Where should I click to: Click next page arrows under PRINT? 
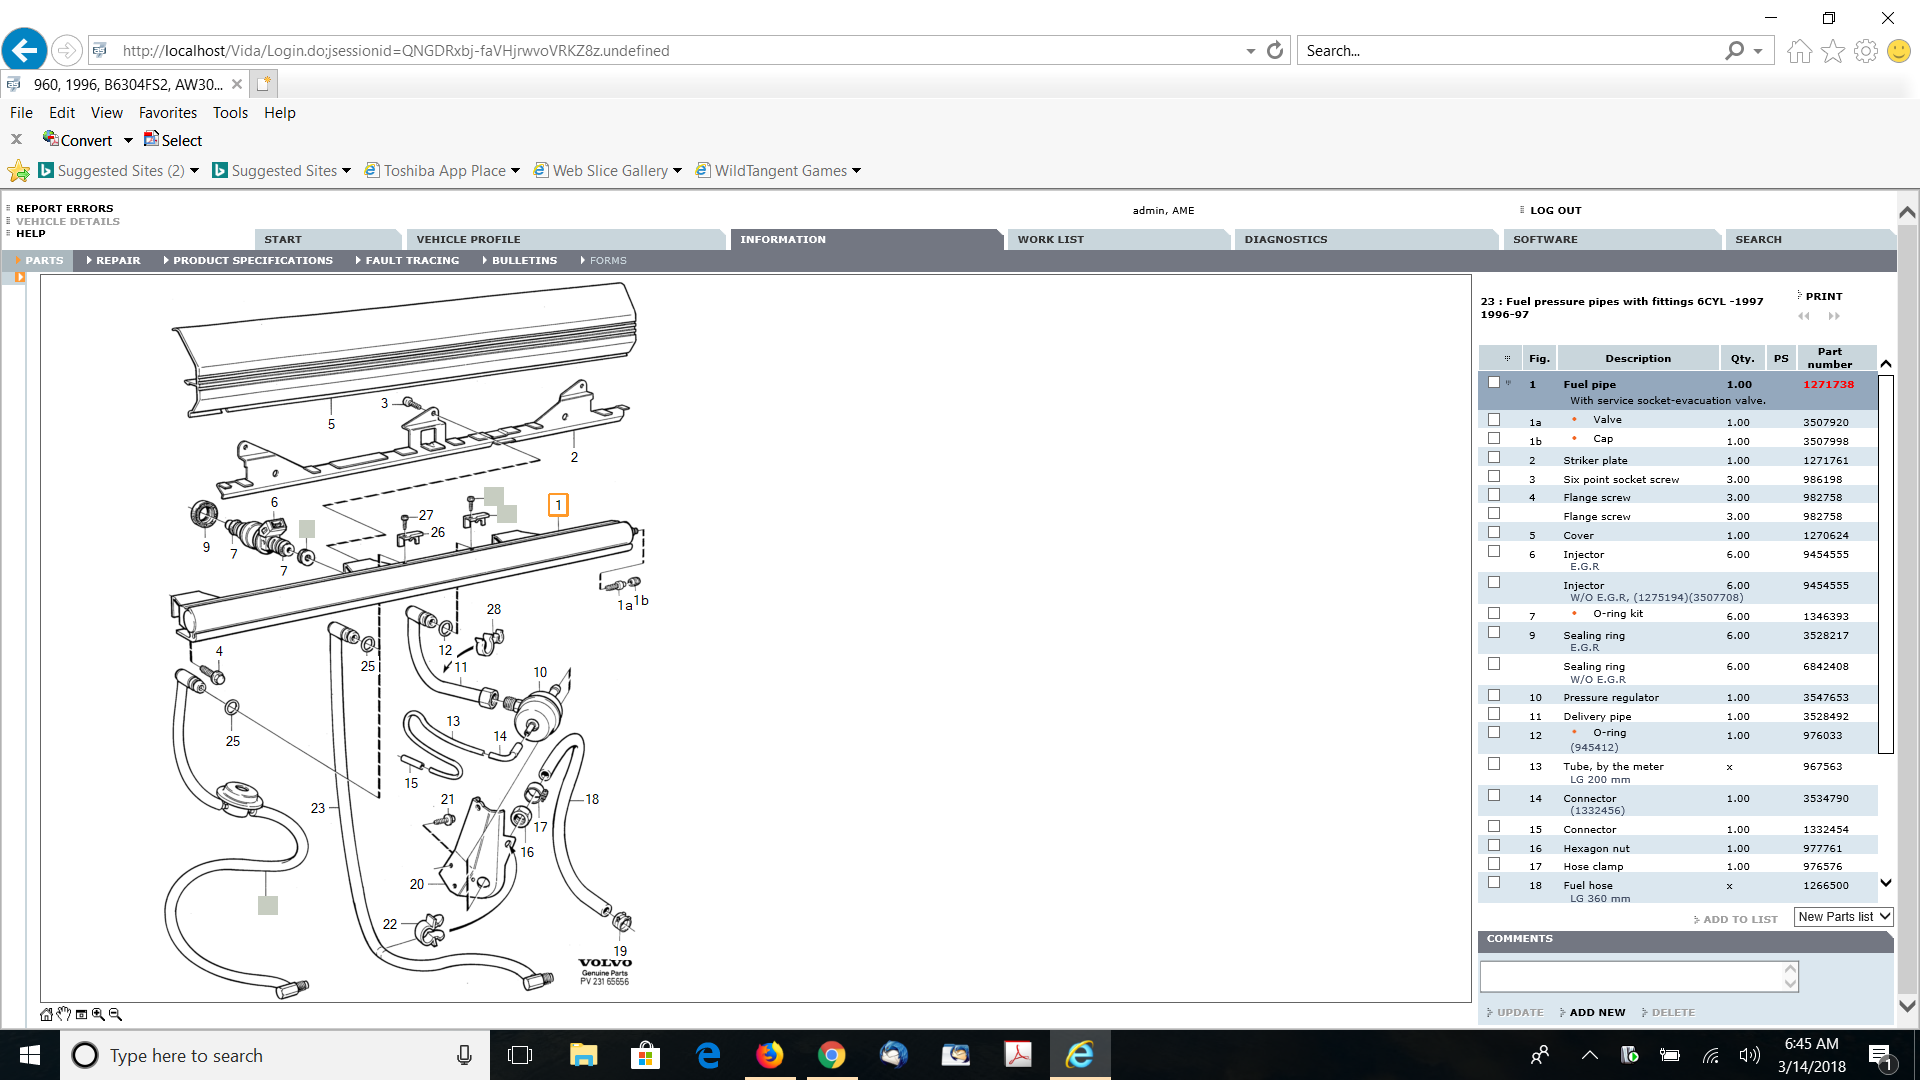1834,316
